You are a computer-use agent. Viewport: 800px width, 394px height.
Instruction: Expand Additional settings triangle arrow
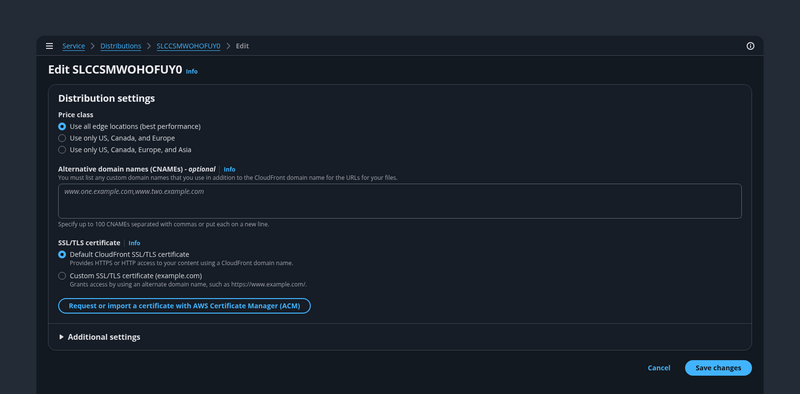(x=61, y=337)
